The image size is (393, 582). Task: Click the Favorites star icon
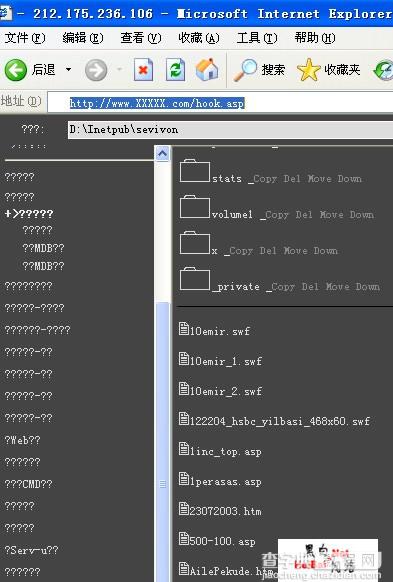308,70
